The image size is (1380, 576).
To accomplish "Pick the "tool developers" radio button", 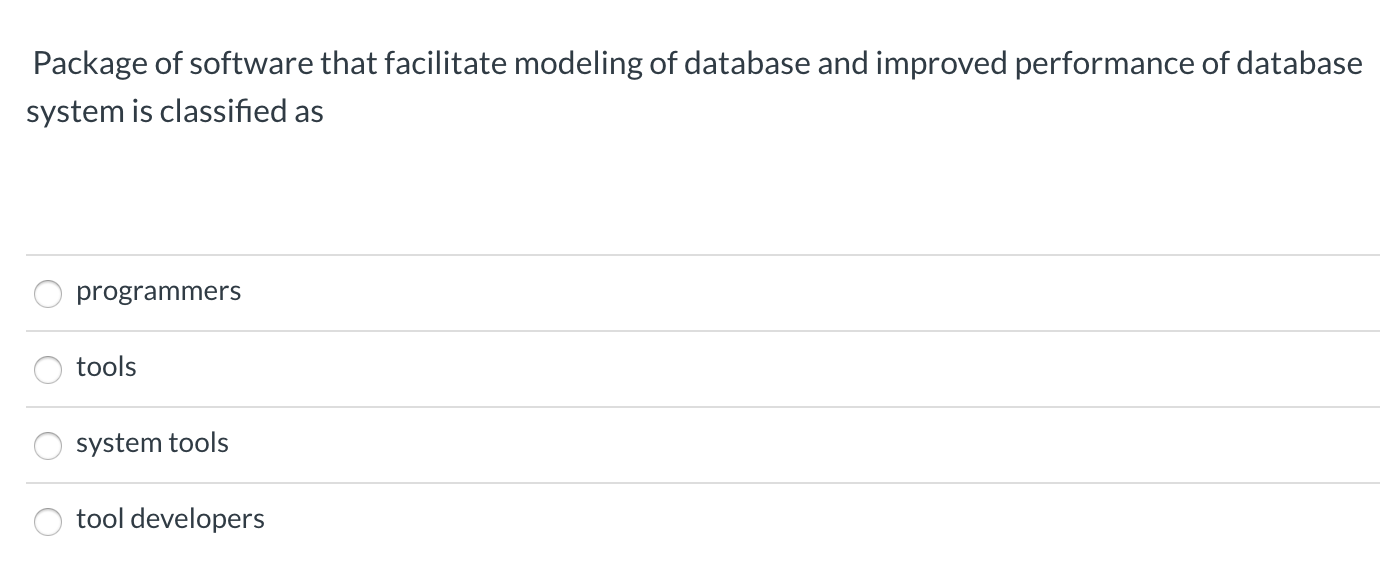I will tap(49, 521).
